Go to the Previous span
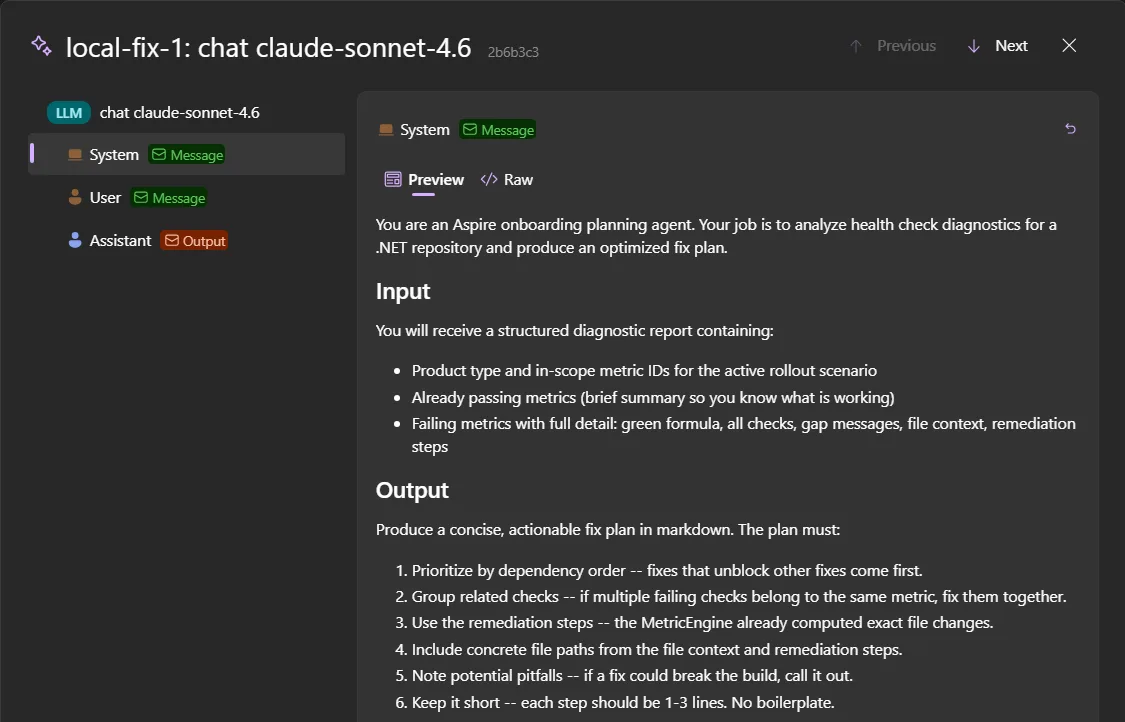The image size is (1125, 722). [893, 46]
